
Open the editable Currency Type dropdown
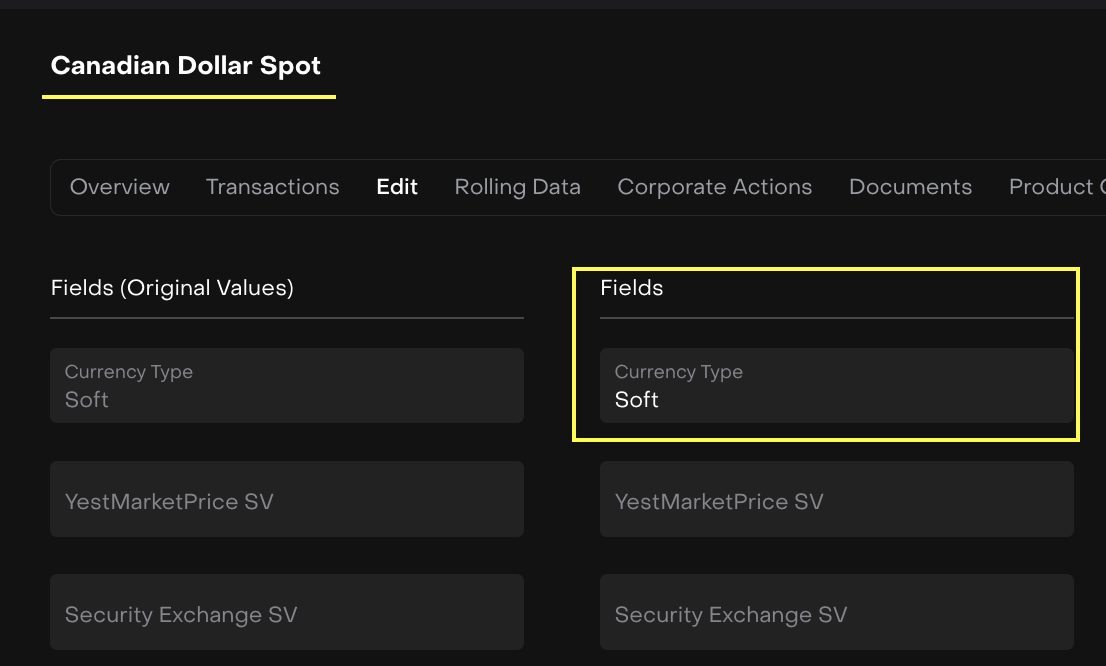click(836, 386)
